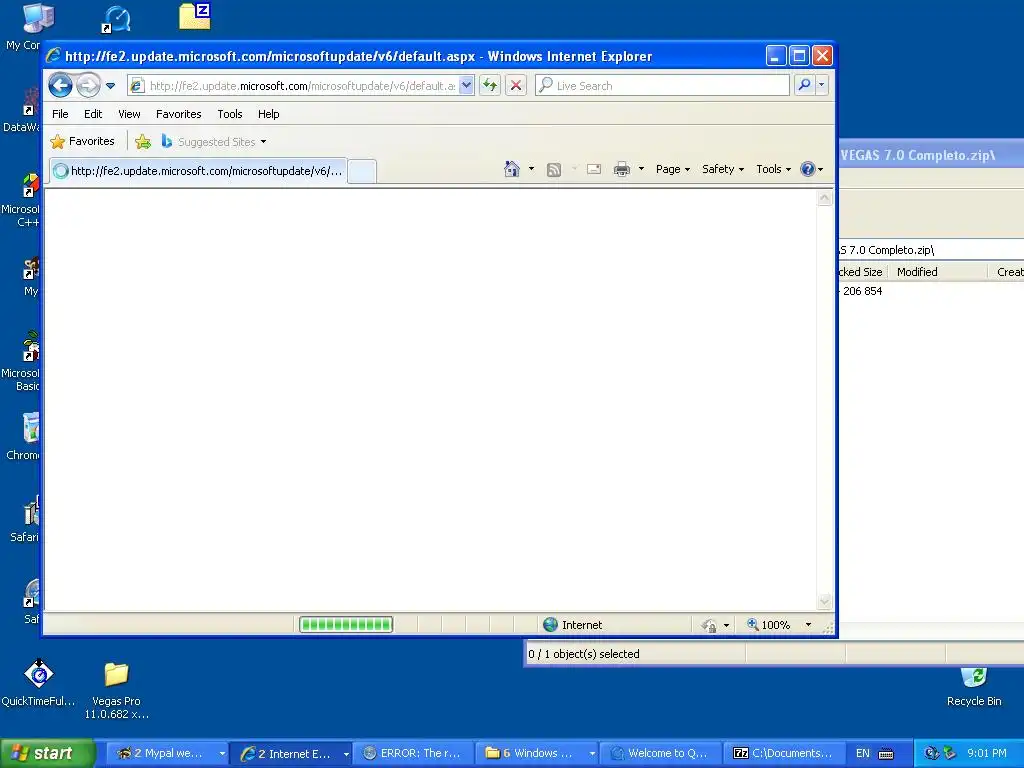This screenshot has width=1024, height=768.
Task: Open ERROR taskbar window button
Action: coord(414,753)
